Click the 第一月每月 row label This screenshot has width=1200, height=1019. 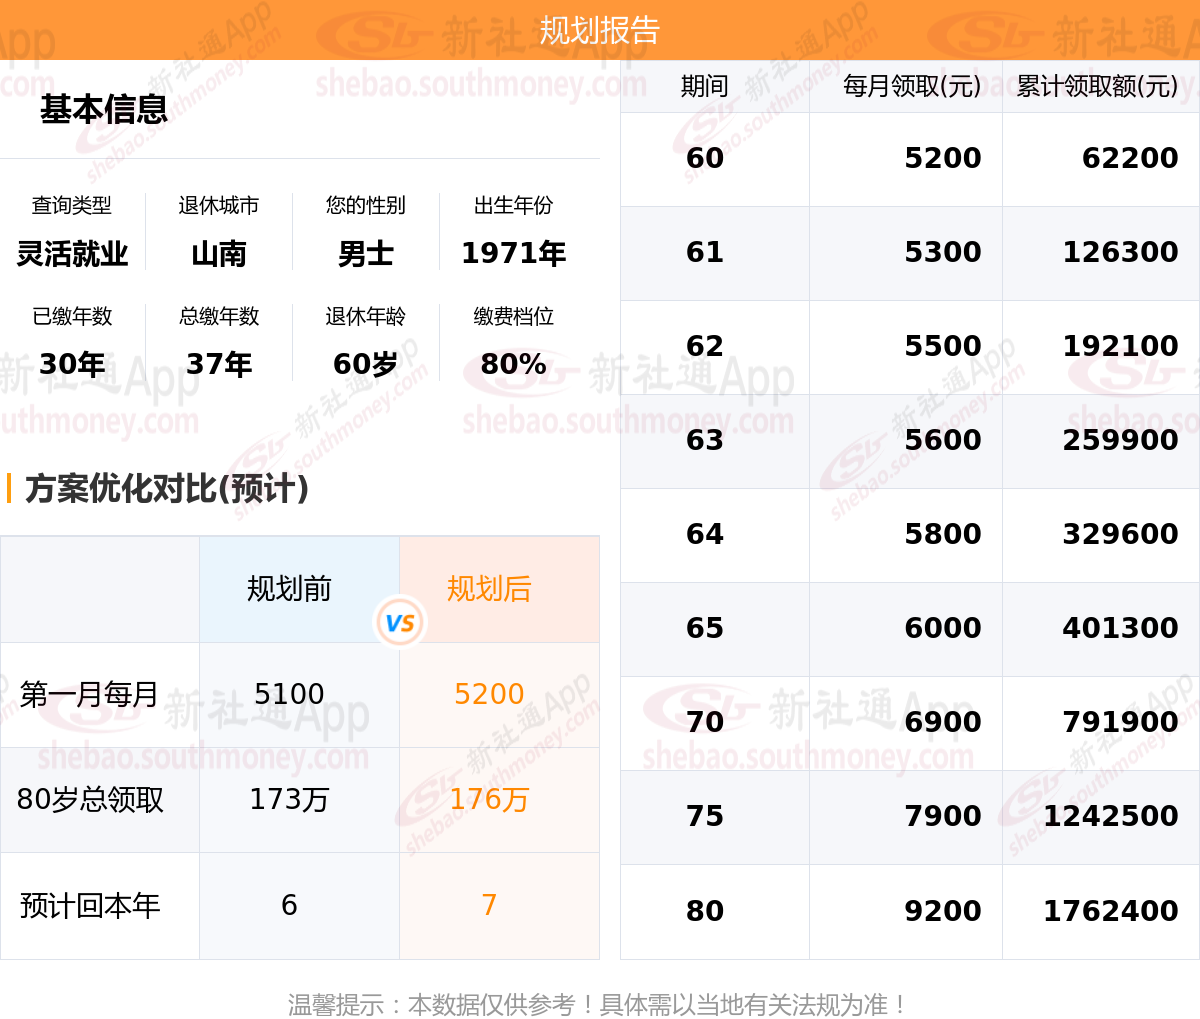(x=90, y=694)
